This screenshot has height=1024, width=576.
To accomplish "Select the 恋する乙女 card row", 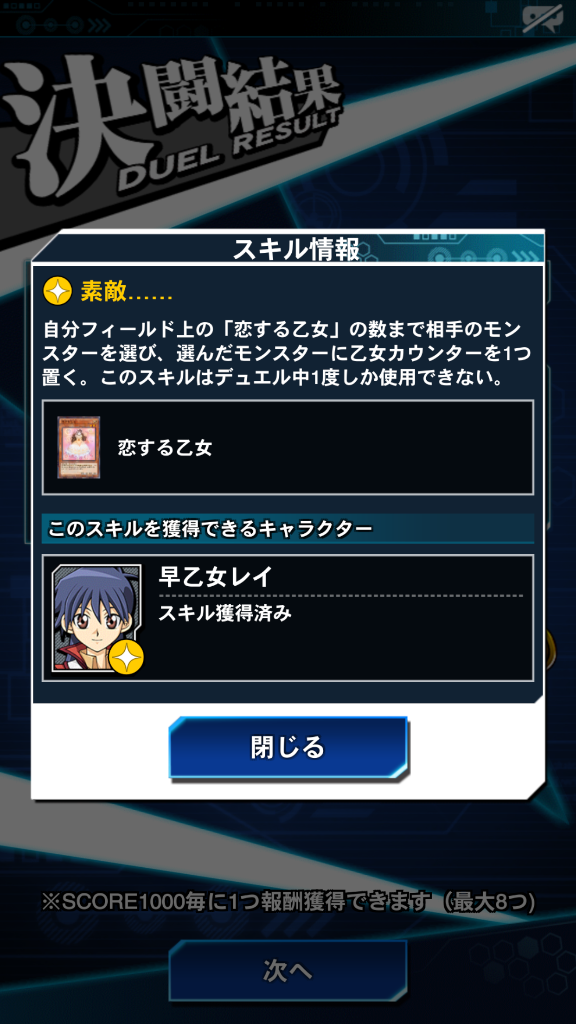I will [x=288, y=447].
